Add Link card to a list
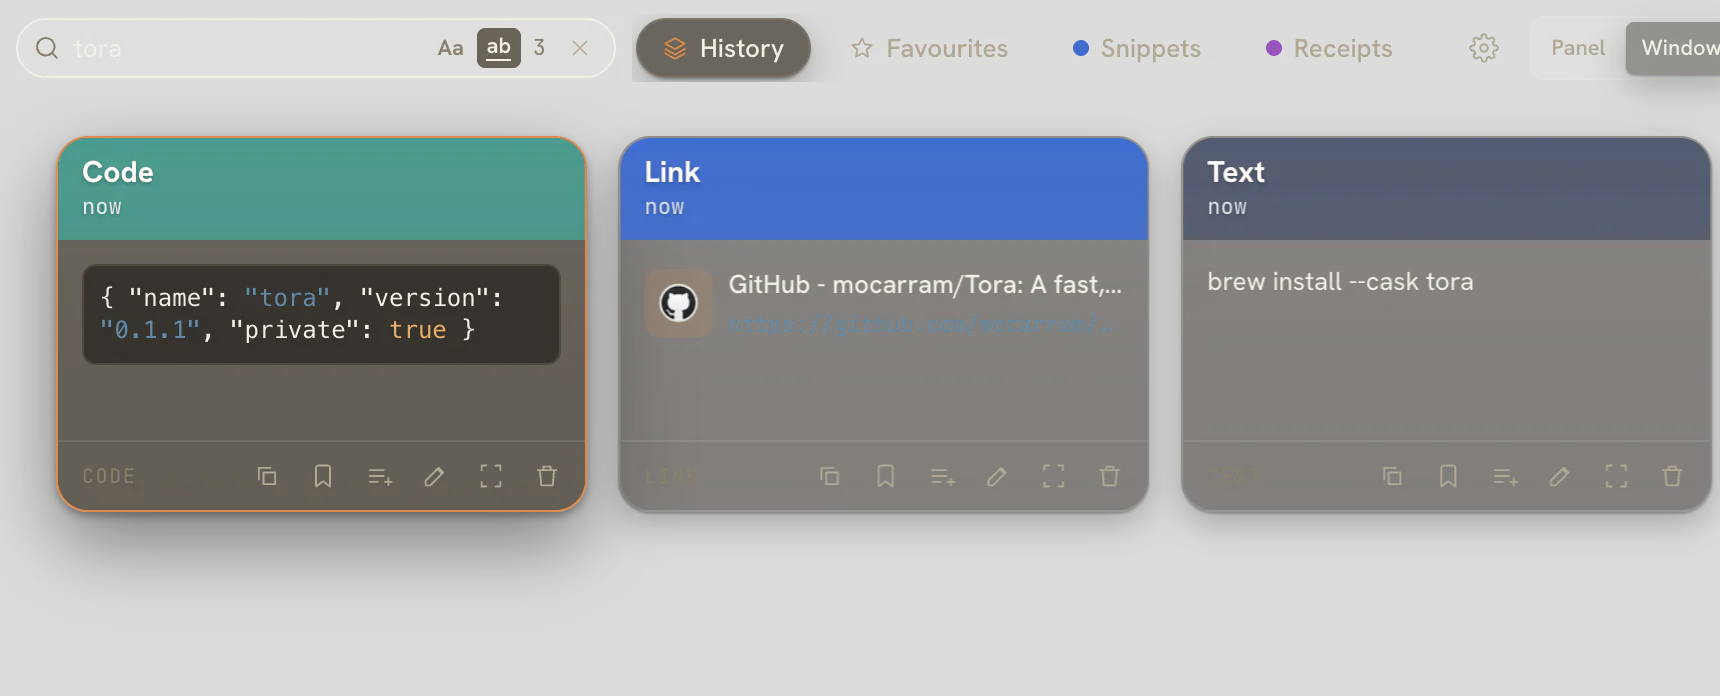Viewport: 1720px width, 696px height. (x=943, y=477)
